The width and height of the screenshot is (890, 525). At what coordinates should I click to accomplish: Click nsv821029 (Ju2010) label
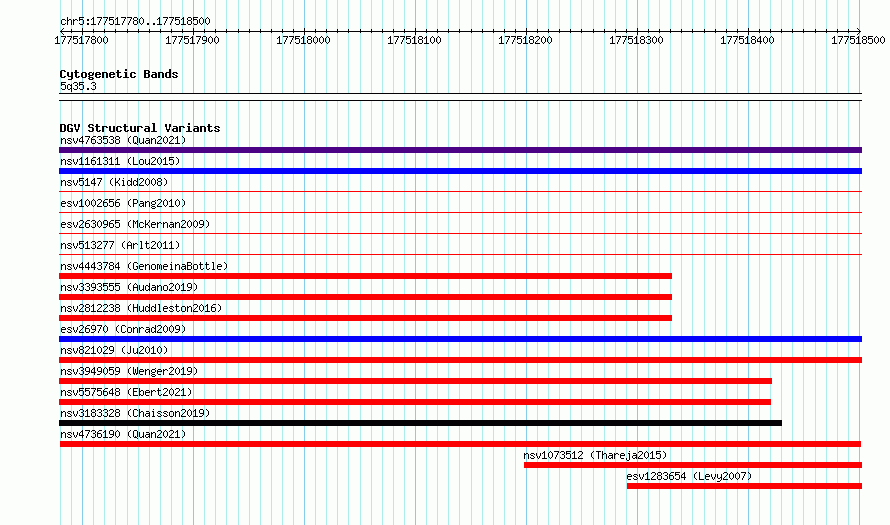pos(114,350)
